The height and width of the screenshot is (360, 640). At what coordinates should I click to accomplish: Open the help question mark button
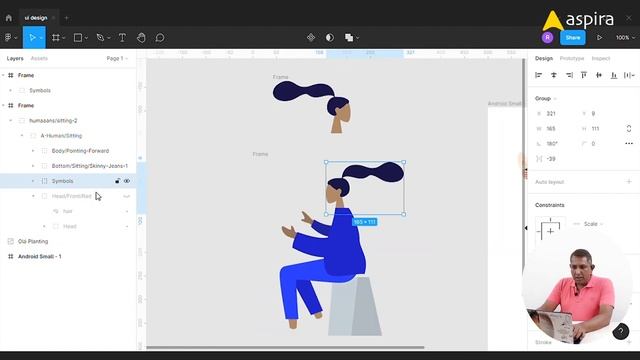coord(620,331)
